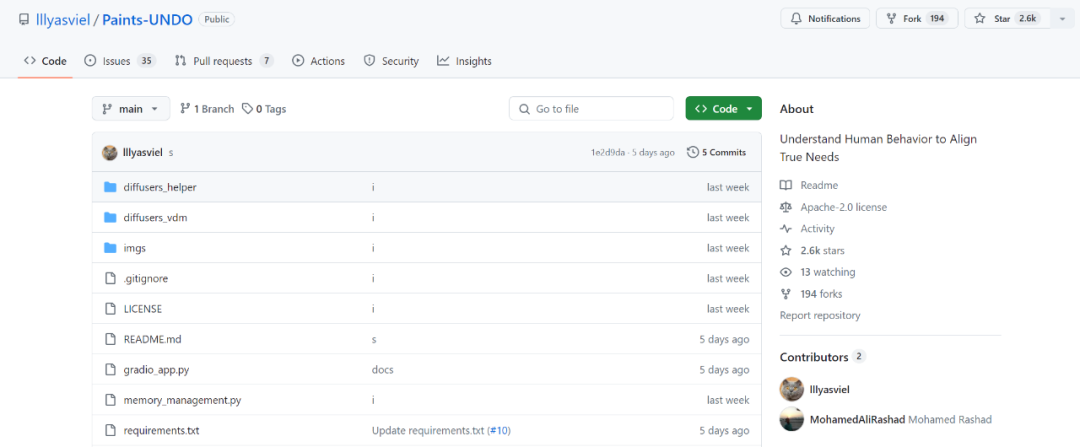Open the diffusers_vdm folder
This screenshot has height=447, width=1080.
(x=155, y=218)
